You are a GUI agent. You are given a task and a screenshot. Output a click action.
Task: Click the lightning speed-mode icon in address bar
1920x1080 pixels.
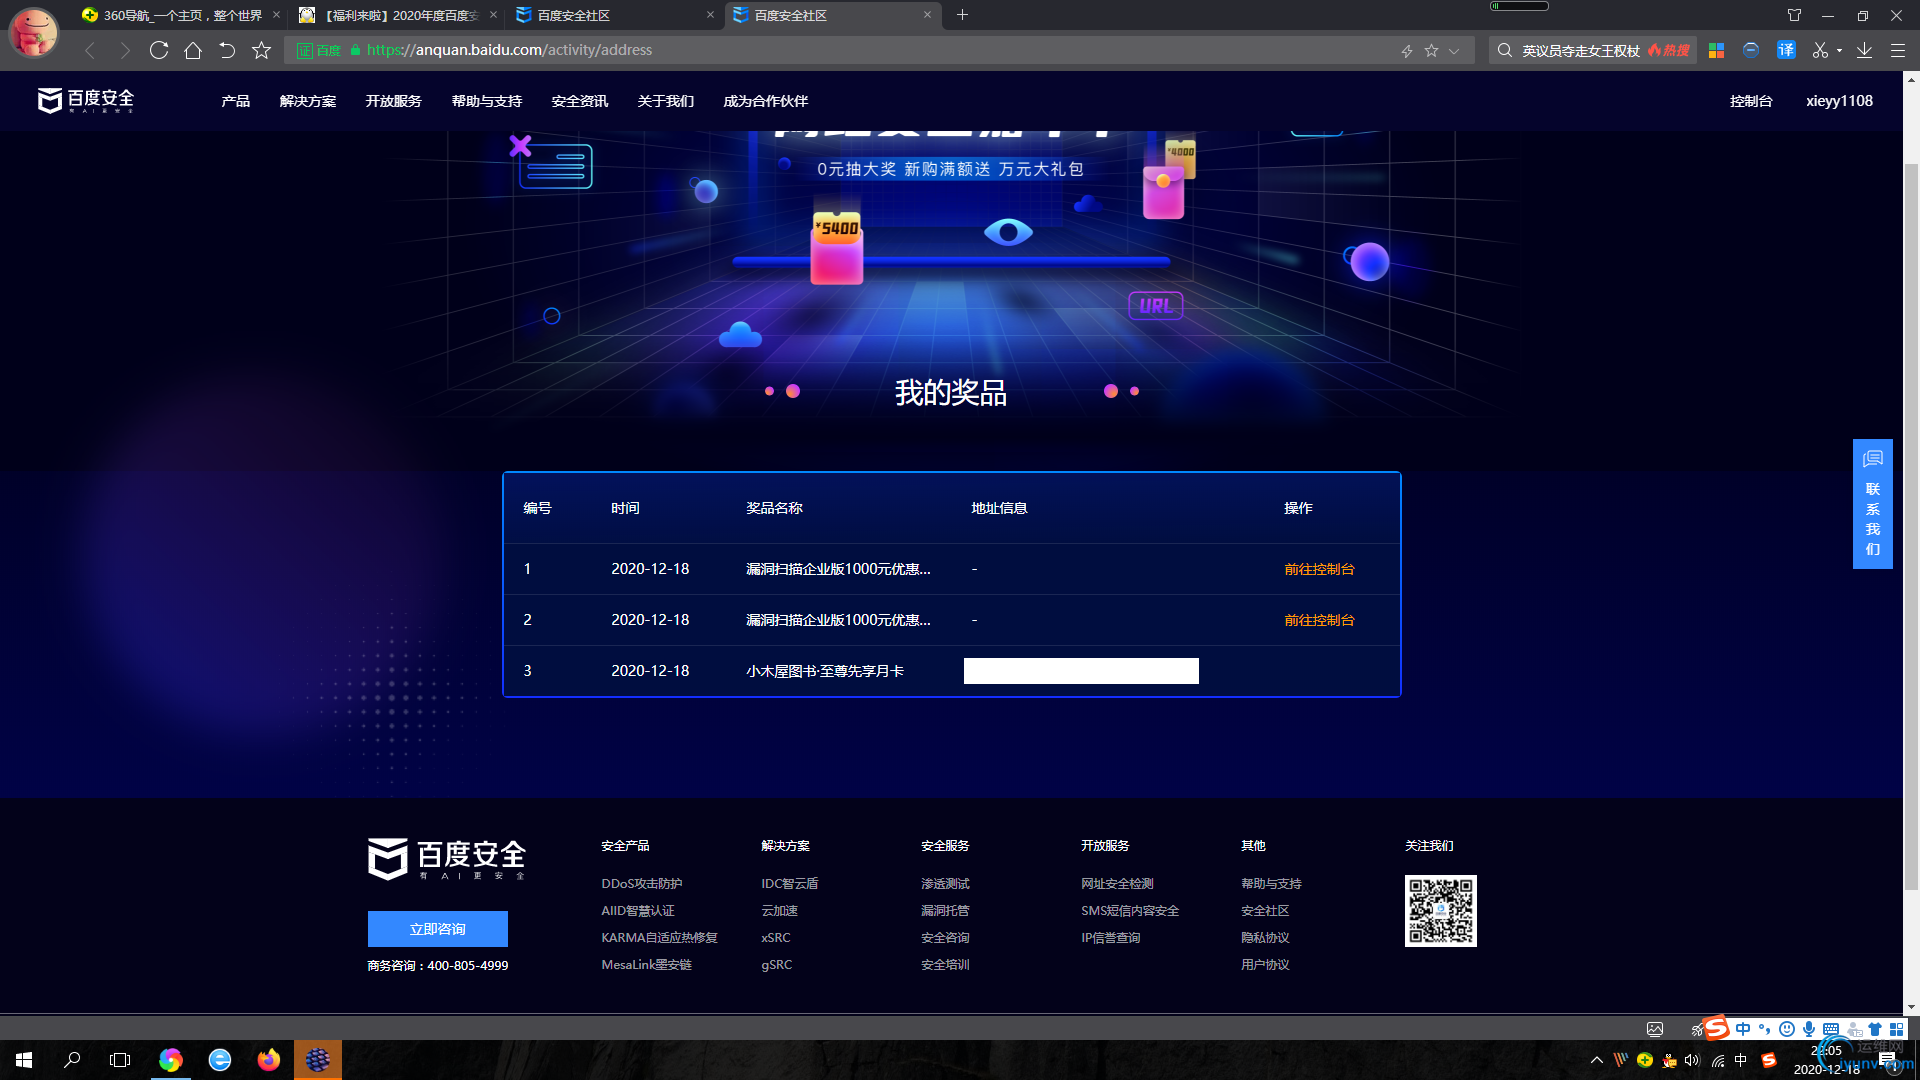pyautogui.click(x=1407, y=50)
